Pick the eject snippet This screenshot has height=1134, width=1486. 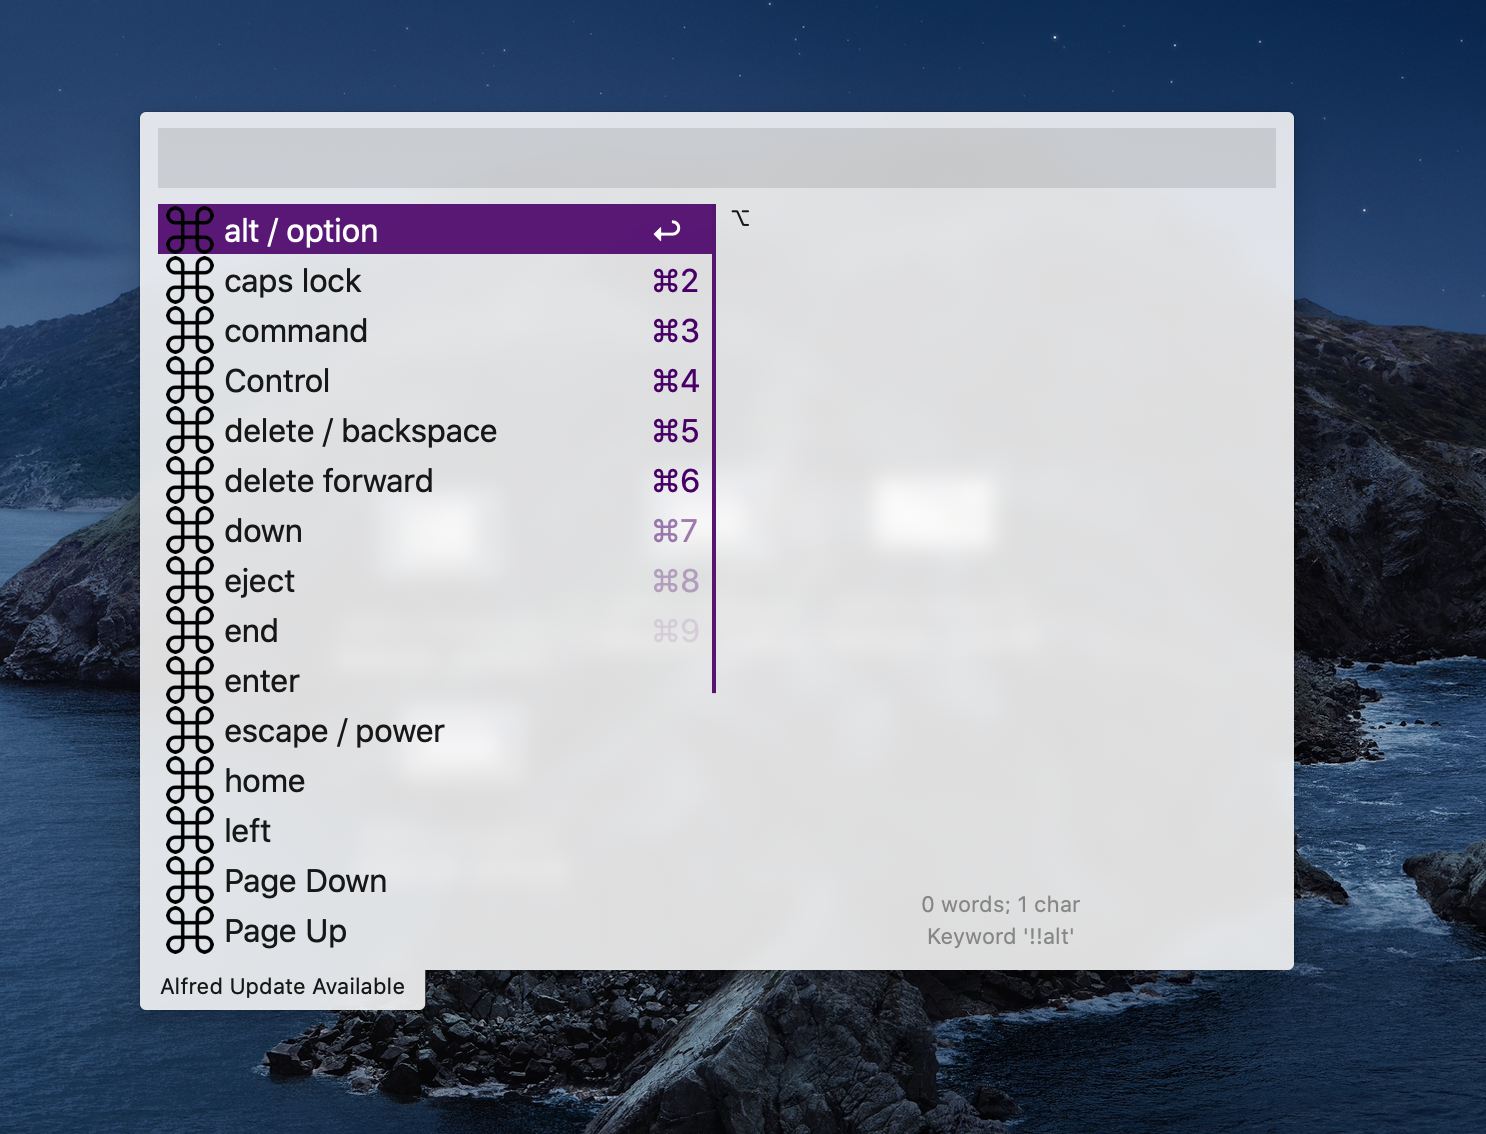[x=437, y=580]
